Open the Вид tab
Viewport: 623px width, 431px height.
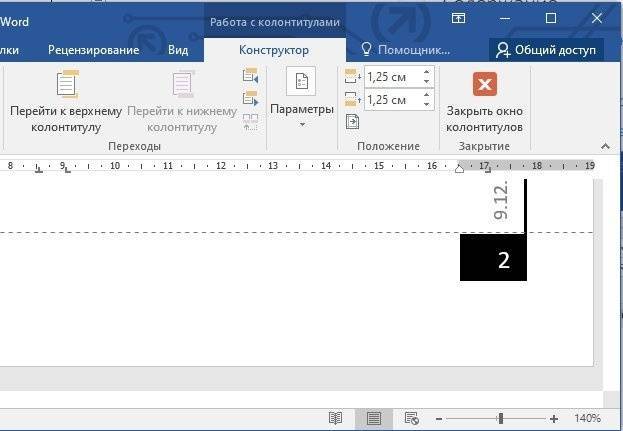(178, 50)
